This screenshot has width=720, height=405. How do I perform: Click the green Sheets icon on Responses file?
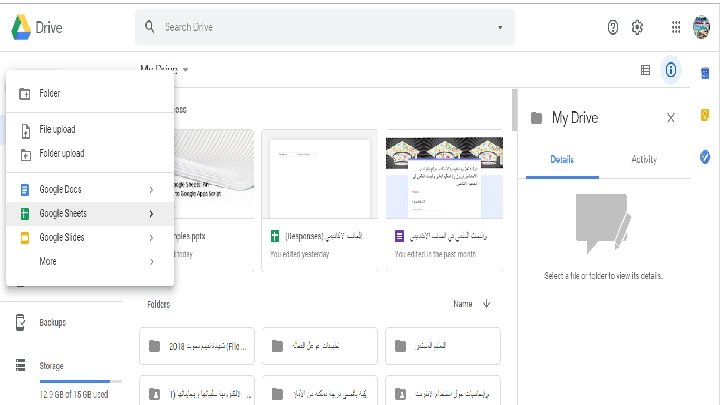click(275, 236)
